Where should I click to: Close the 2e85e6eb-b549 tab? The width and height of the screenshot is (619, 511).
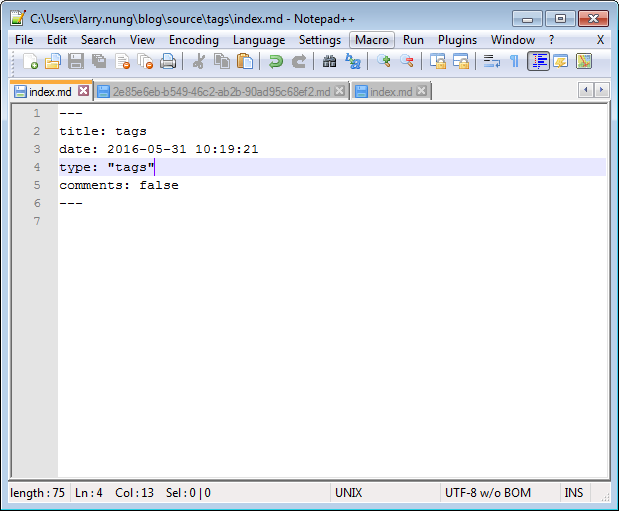[340, 91]
